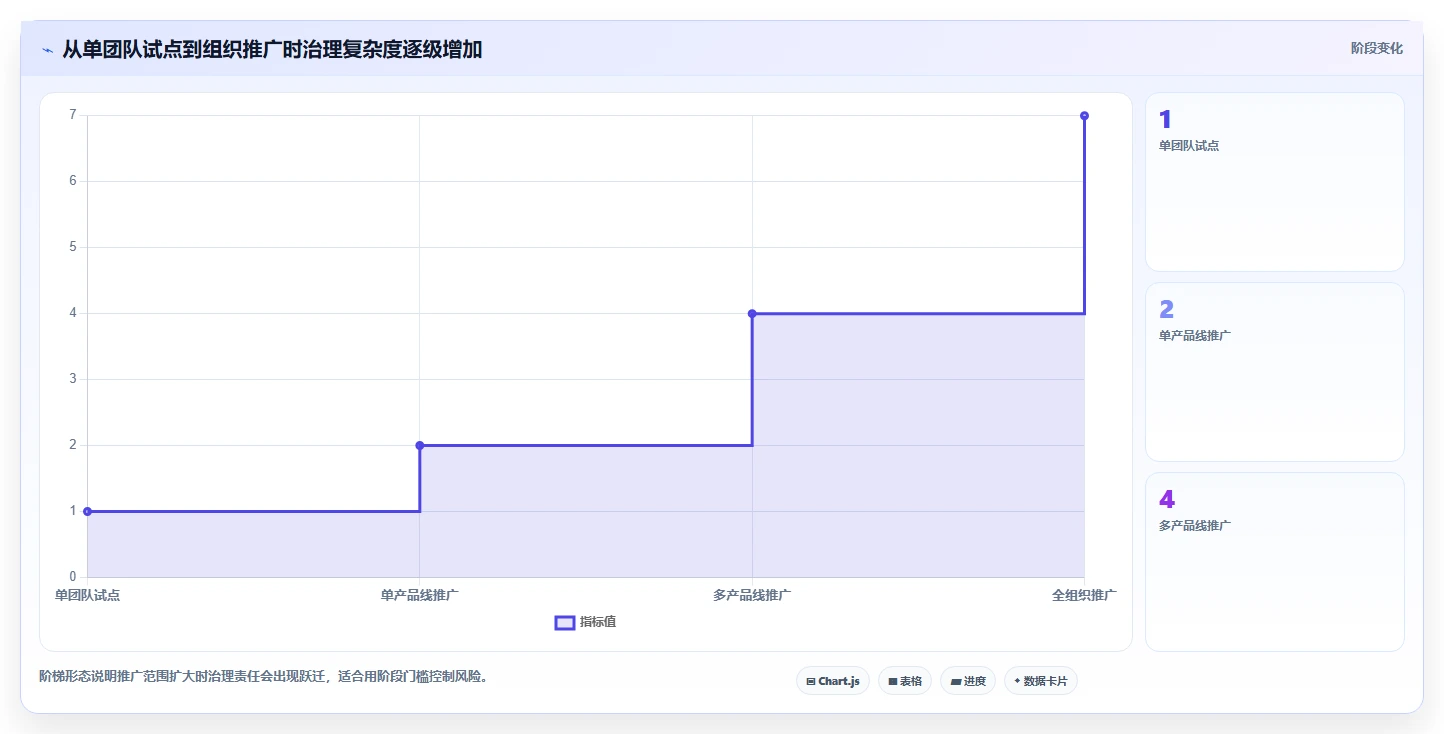Image resolution: width=1444 pixels, height=734 pixels.
Task: Select the 进度 tag chip
Action: tap(968, 681)
